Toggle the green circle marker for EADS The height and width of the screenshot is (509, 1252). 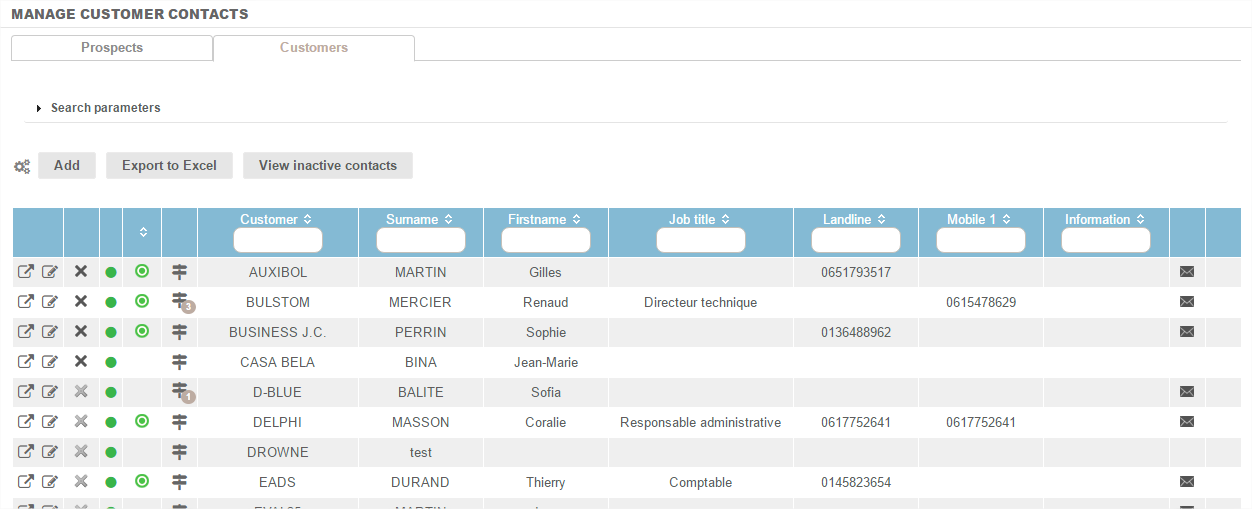click(x=142, y=481)
